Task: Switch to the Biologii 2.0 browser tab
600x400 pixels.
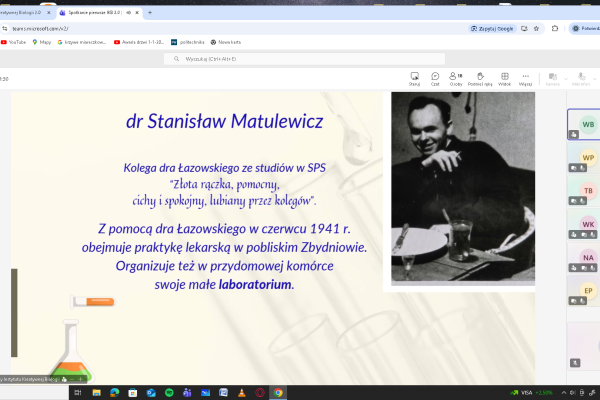Action: pyautogui.click(x=24, y=13)
